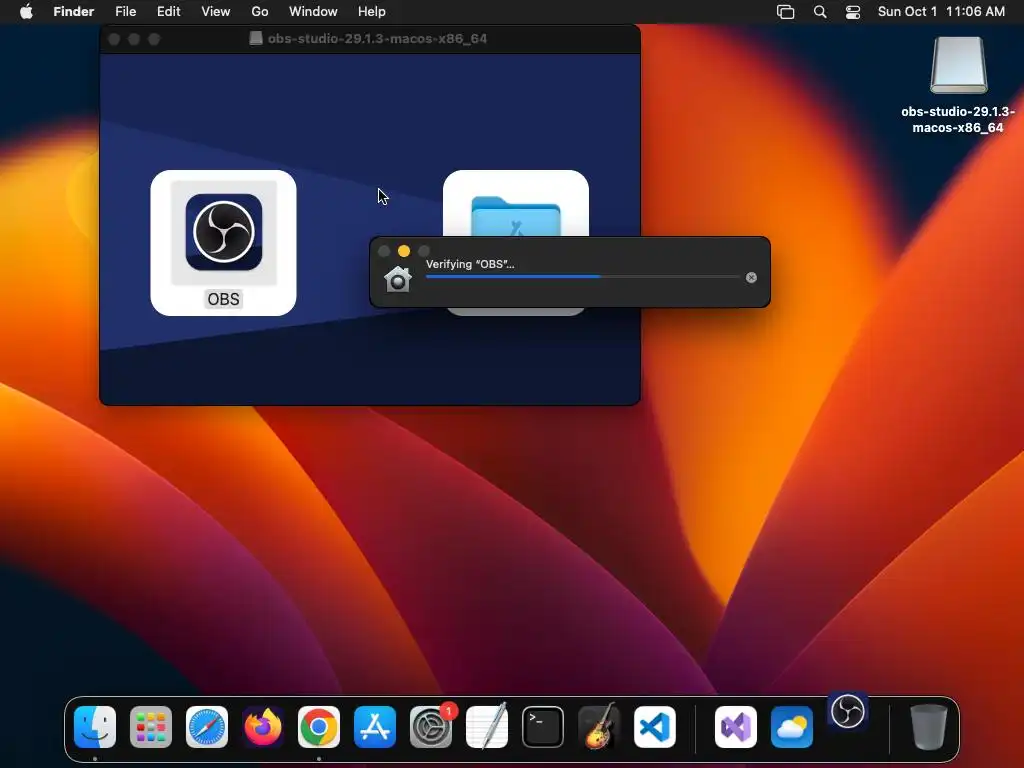Open the Edit menu
The height and width of the screenshot is (768, 1024).
pyautogui.click(x=168, y=12)
